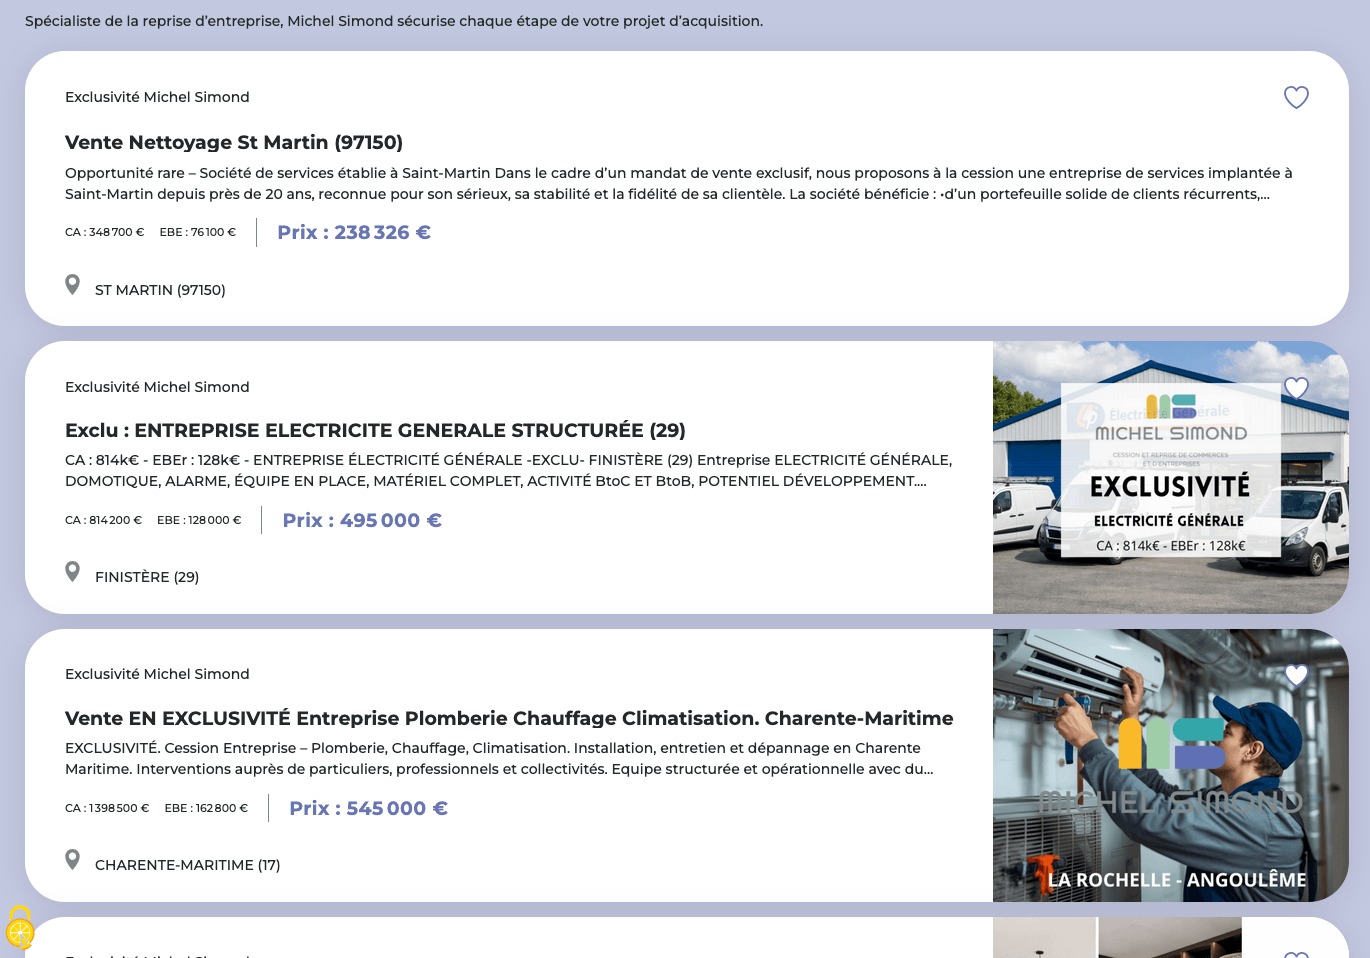1370x958 pixels.
Task: Click the CA : 348 700 € value
Action: click(x=105, y=232)
